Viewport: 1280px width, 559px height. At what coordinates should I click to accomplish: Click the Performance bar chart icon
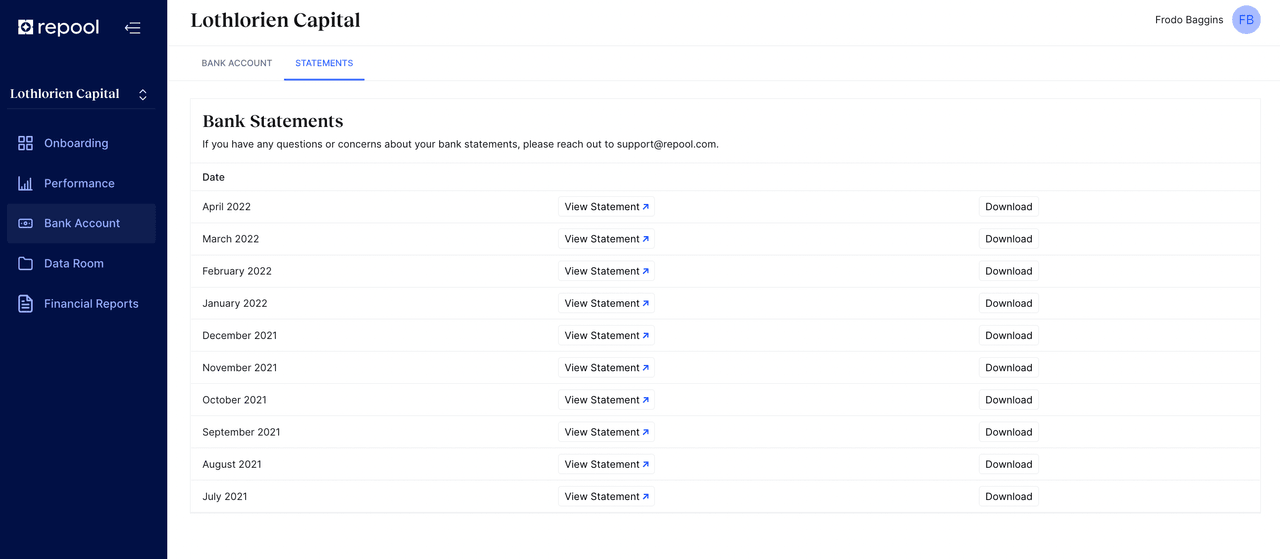point(26,183)
